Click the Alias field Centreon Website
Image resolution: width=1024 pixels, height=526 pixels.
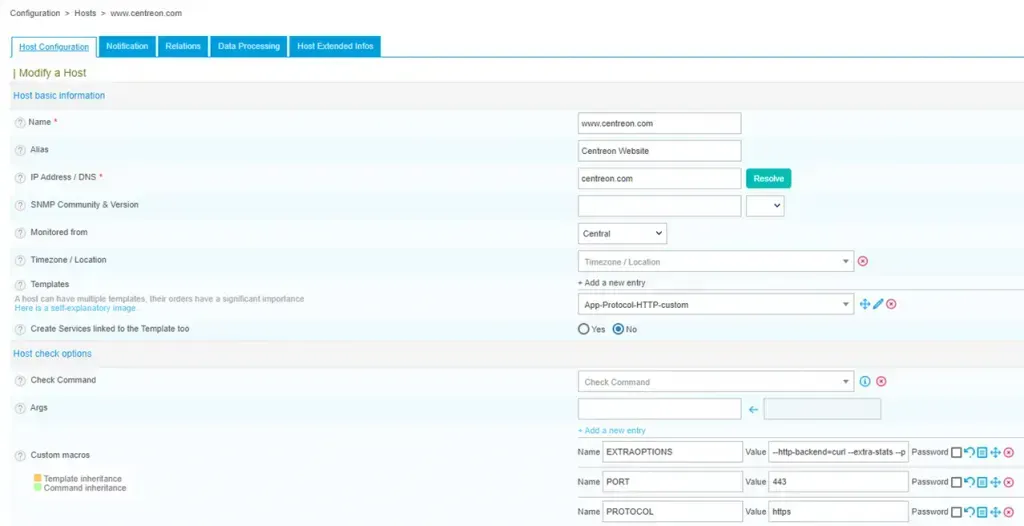[x=660, y=150]
